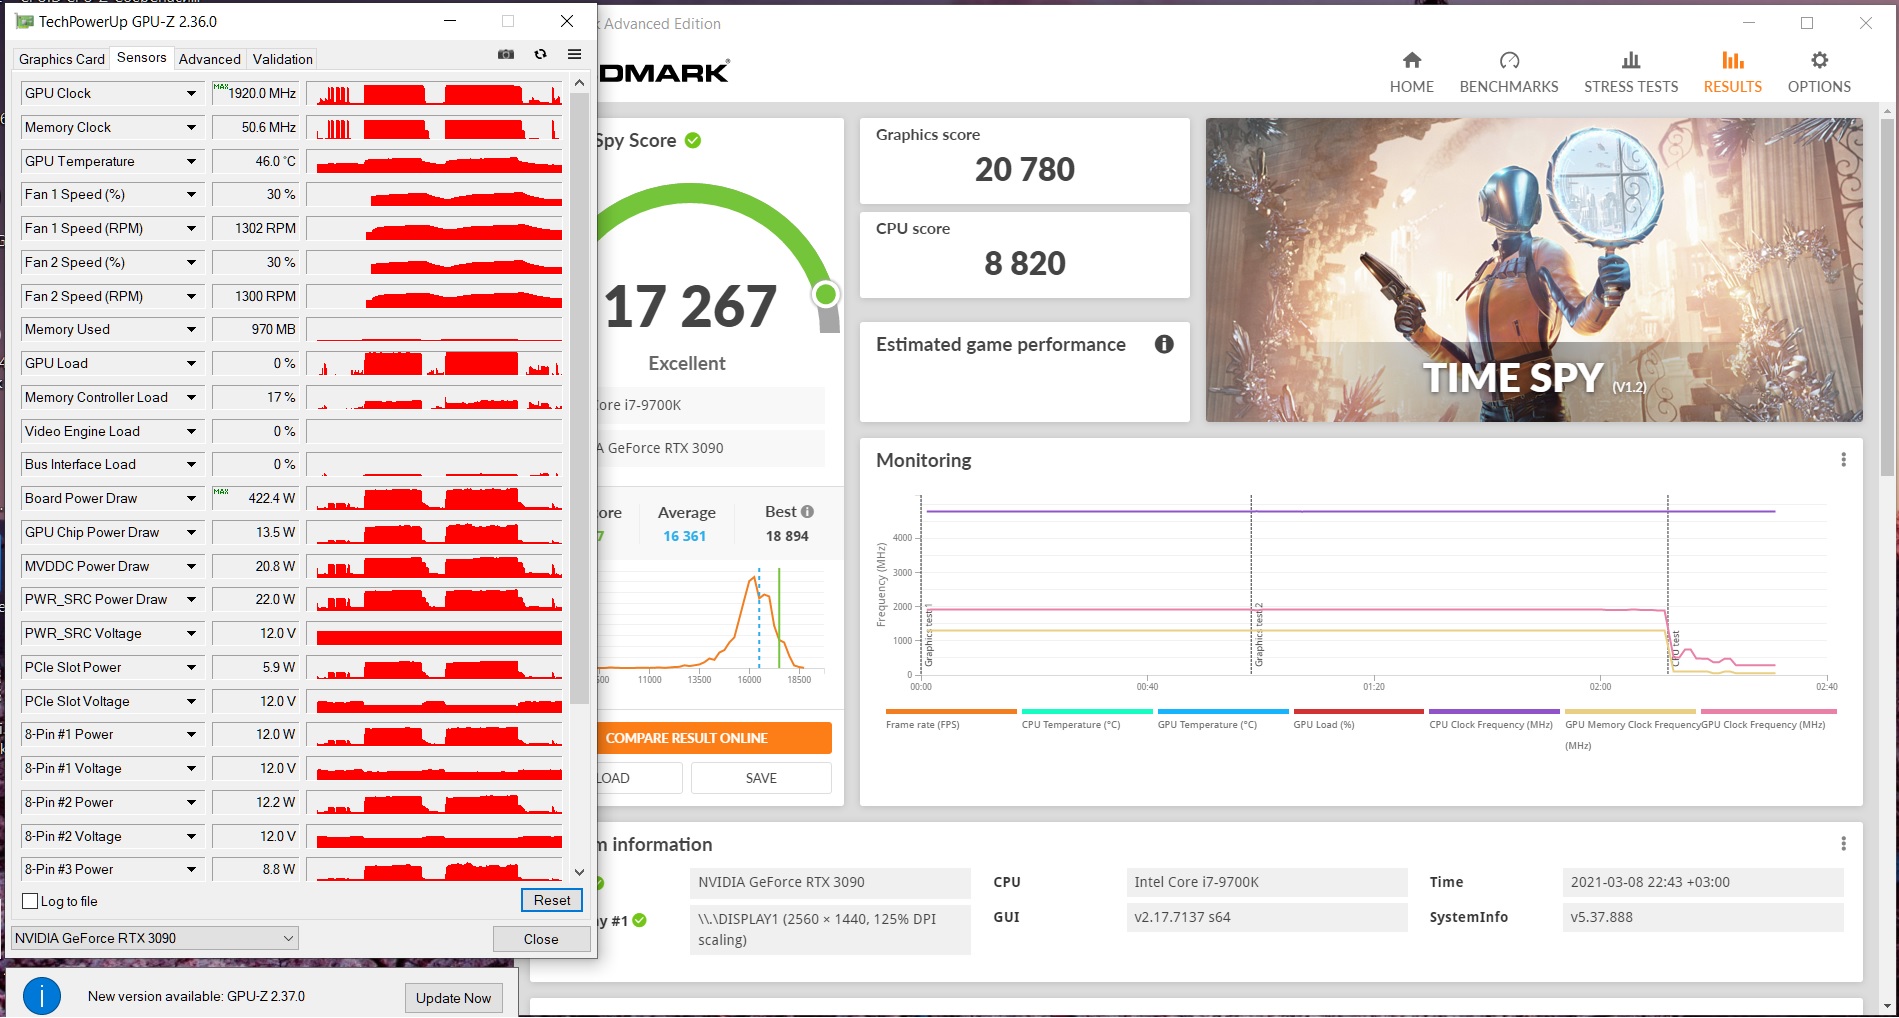The height and width of the screenshot is (1018, 1899).
Task: Click Frame rate (FPS) legend color bar
Action: point(951,712)
